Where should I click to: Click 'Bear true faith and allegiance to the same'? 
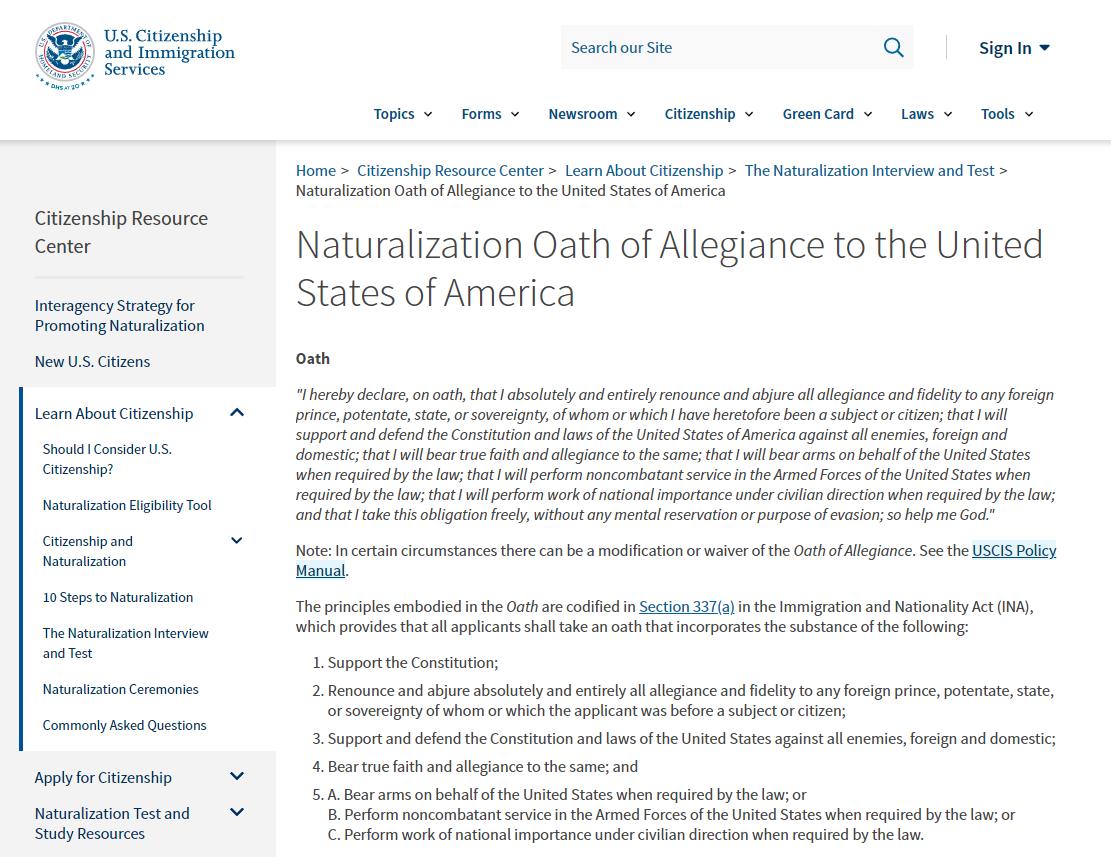tap(468, 767)
